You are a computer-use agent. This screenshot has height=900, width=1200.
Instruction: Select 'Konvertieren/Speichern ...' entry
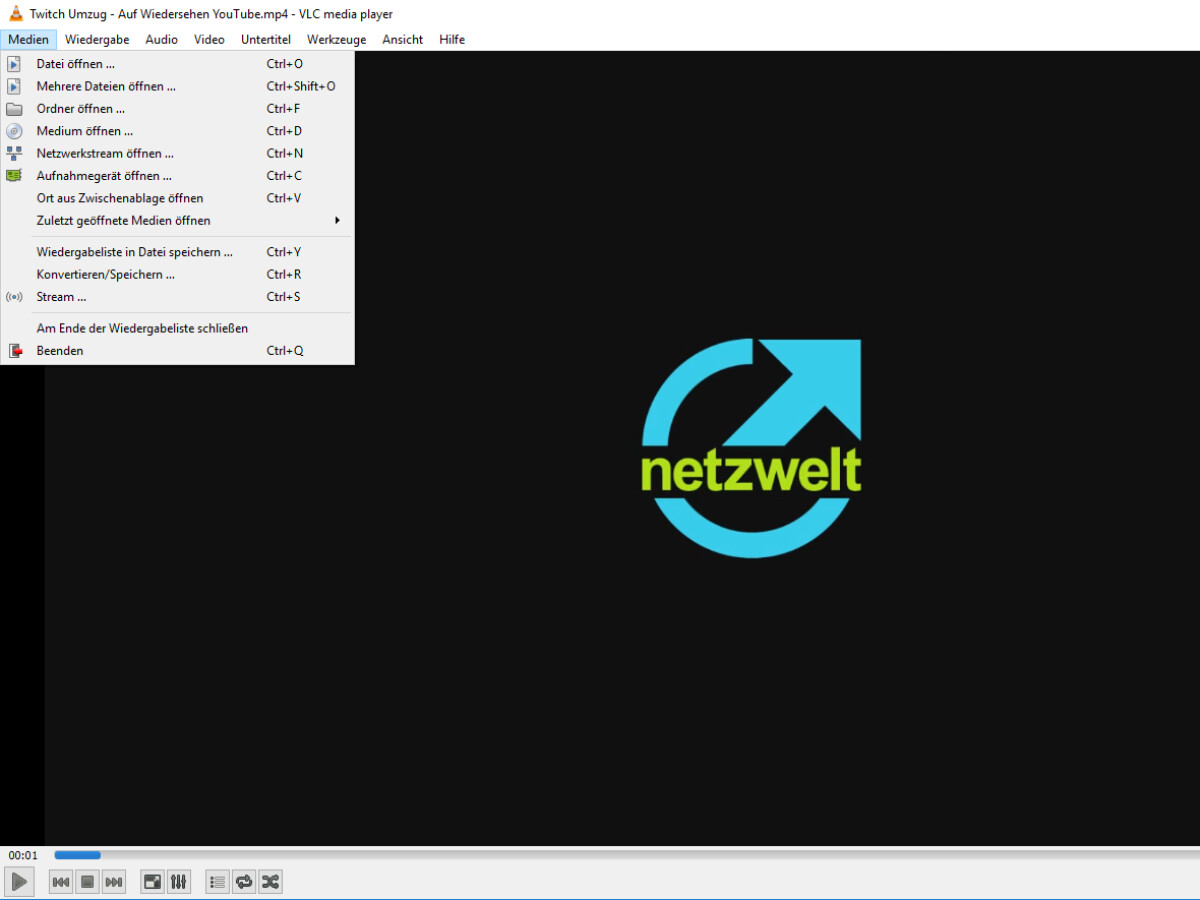[x=177, y=274]
